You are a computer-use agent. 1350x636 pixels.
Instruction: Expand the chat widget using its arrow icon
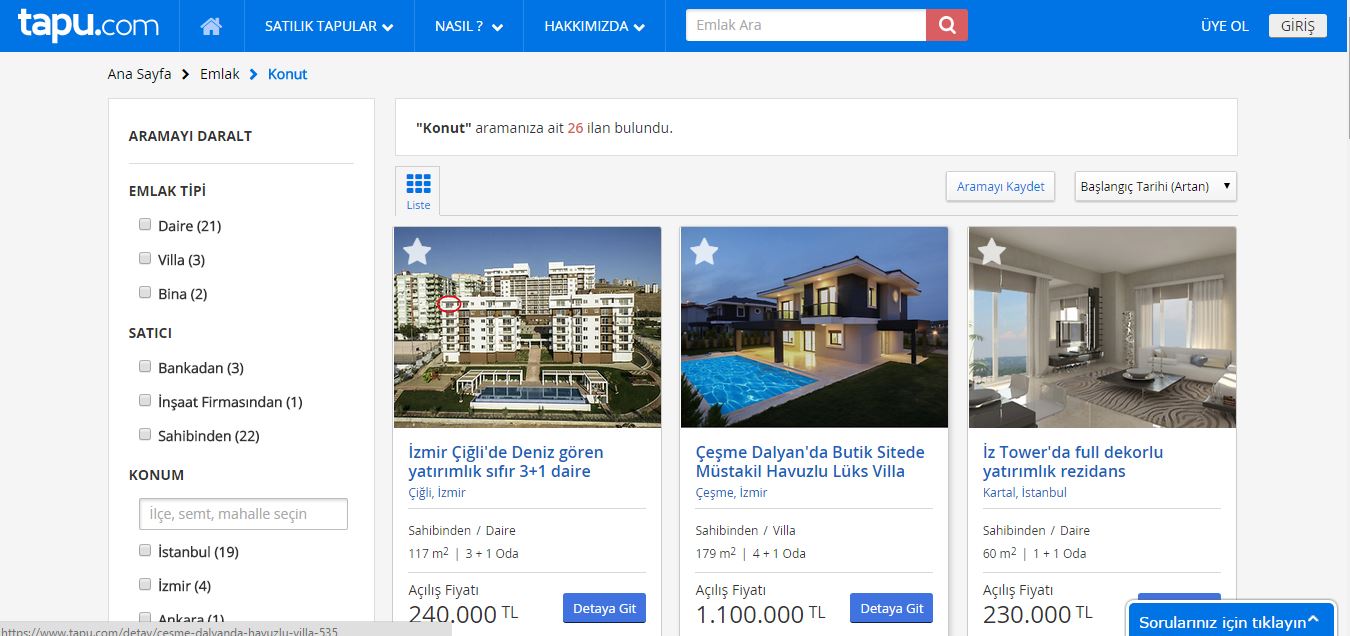[1314, 620]
